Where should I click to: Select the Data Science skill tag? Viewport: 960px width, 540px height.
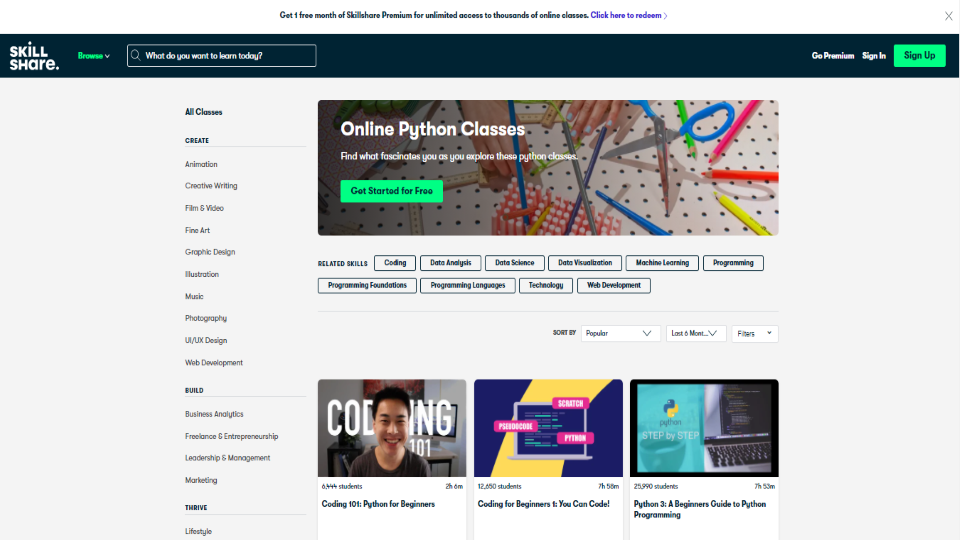coord(514,263)
